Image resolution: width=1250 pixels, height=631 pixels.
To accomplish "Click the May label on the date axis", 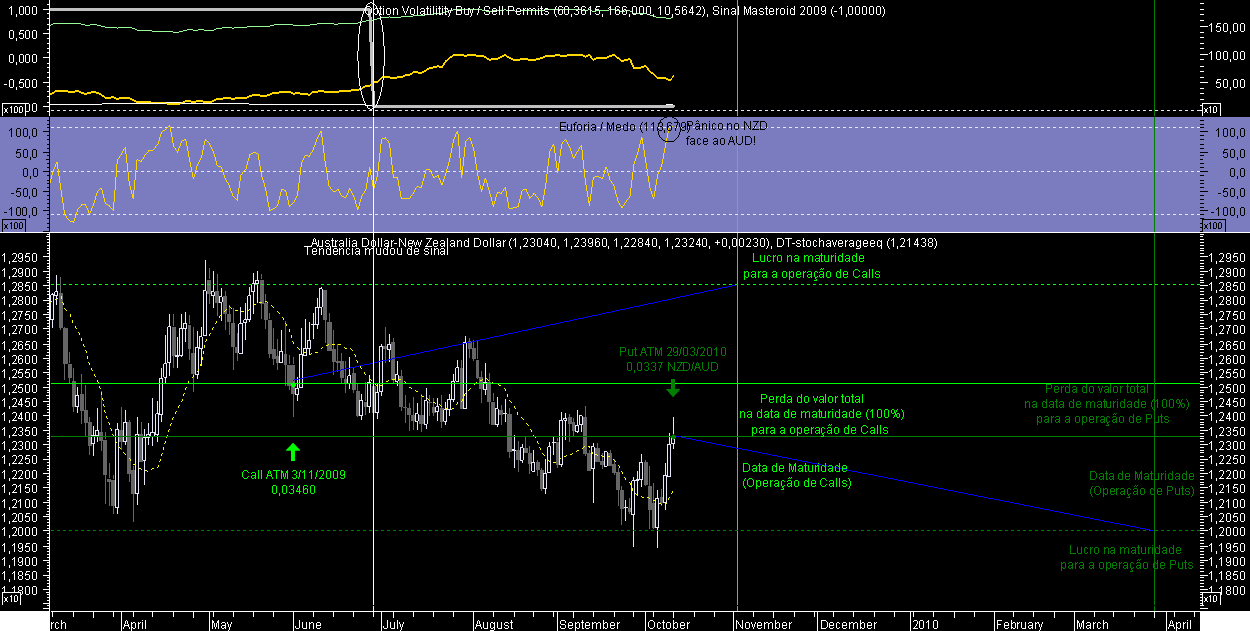I will click(x=222, y=624).
